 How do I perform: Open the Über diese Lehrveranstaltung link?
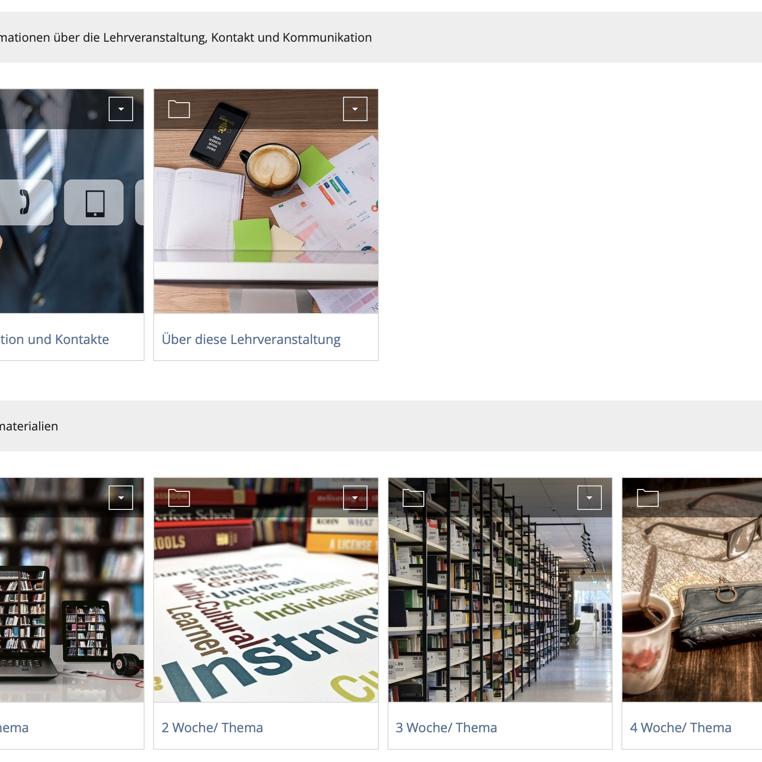click(251, 339)
